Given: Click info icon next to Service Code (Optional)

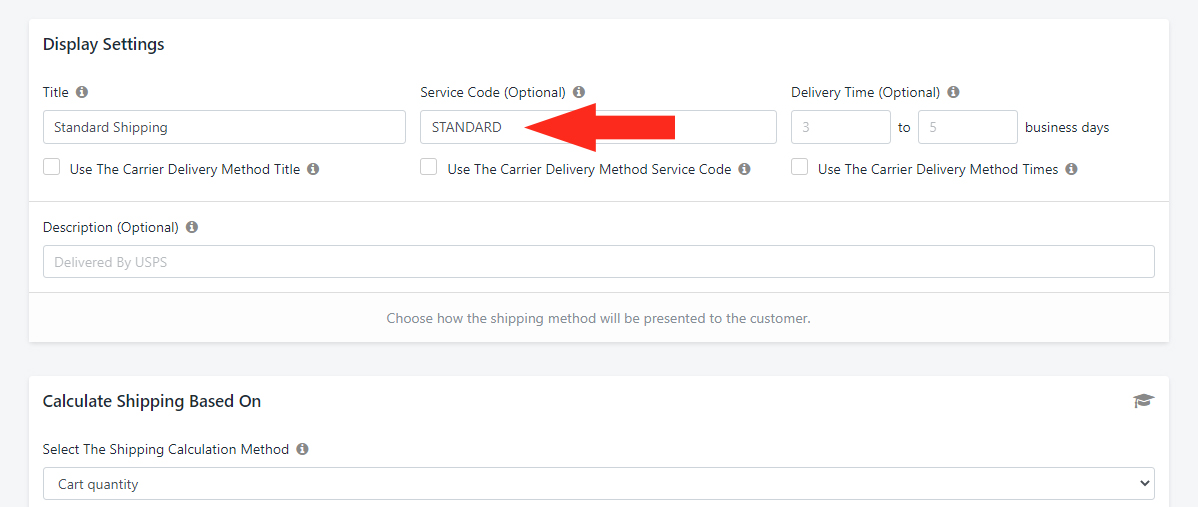Looking at the screenshot, I should pos(579,92).
